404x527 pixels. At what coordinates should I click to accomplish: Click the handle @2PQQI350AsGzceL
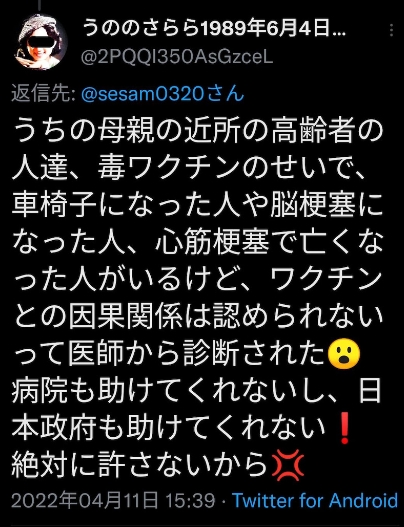176,57
